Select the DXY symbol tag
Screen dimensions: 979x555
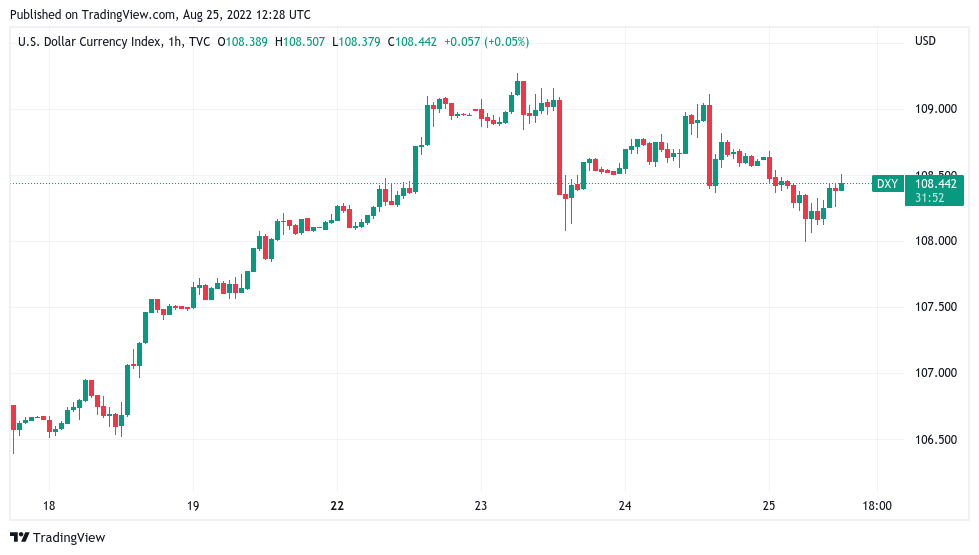pos(887,183)
